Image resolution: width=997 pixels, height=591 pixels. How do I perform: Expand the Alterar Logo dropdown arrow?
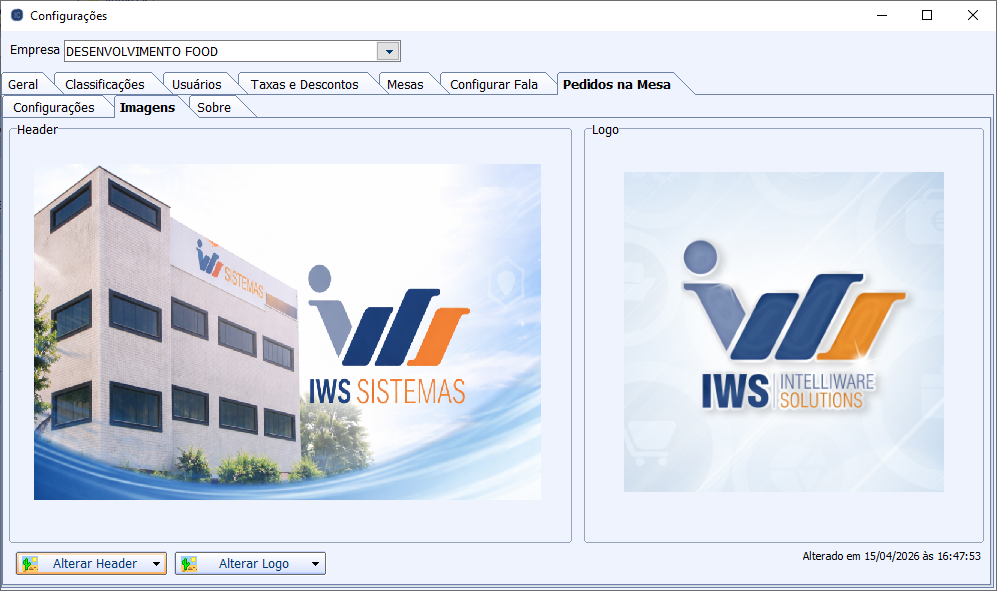coord(315,564)
